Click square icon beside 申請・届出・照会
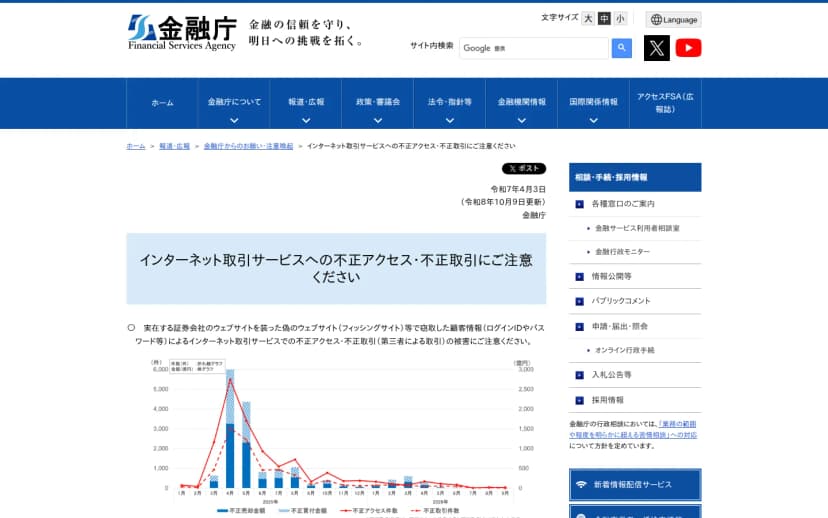This screenshot has width=828, height=518. coord(579,327)
